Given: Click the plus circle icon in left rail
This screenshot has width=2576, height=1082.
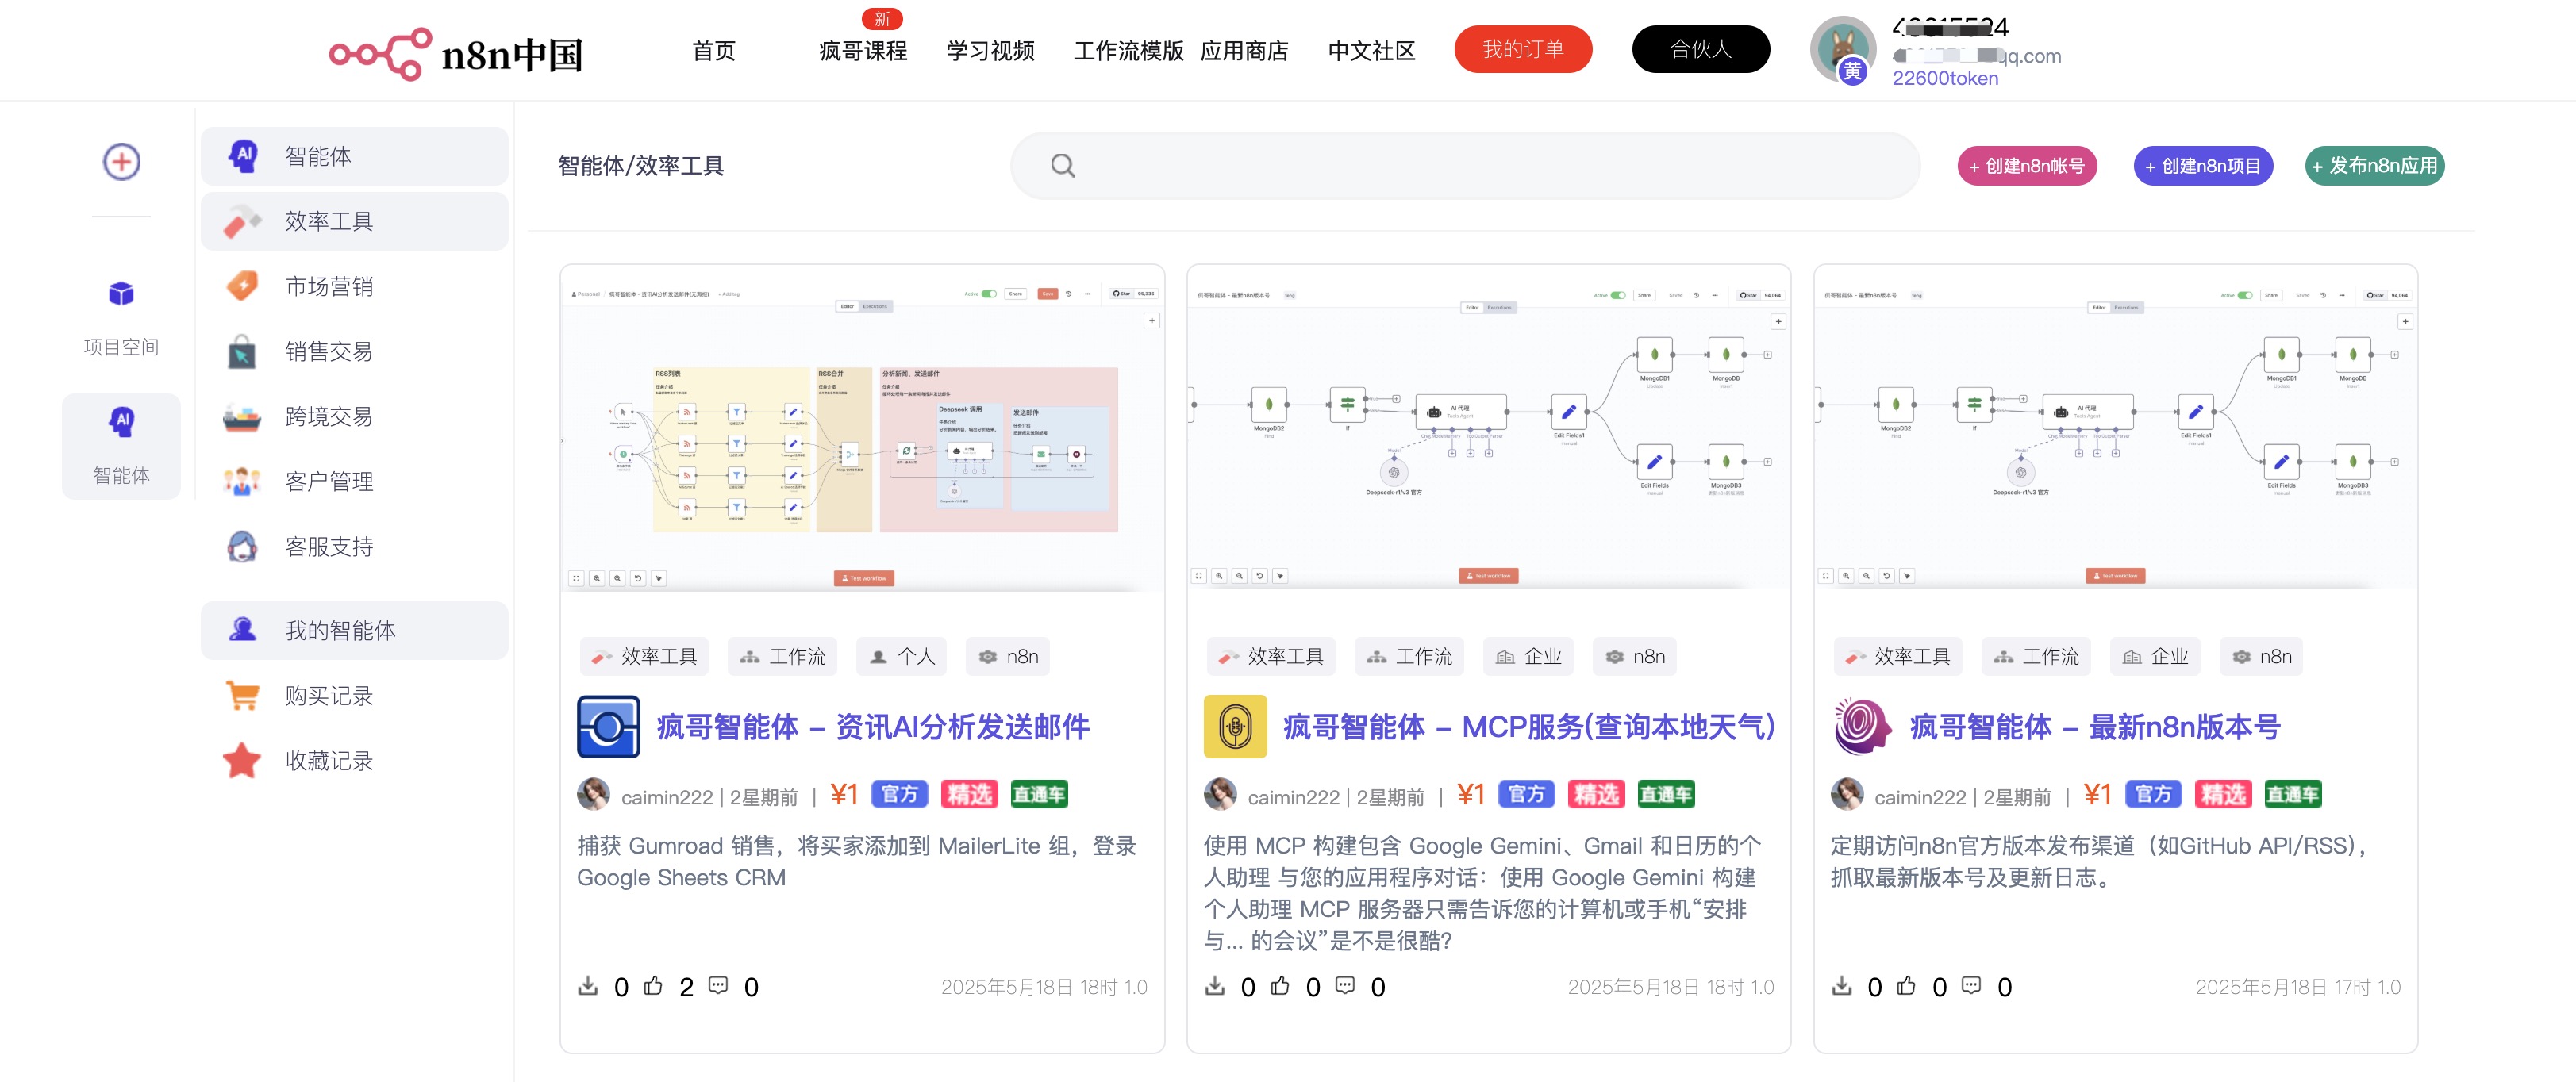Looking at the screenshot, I should tap(121, 161).
